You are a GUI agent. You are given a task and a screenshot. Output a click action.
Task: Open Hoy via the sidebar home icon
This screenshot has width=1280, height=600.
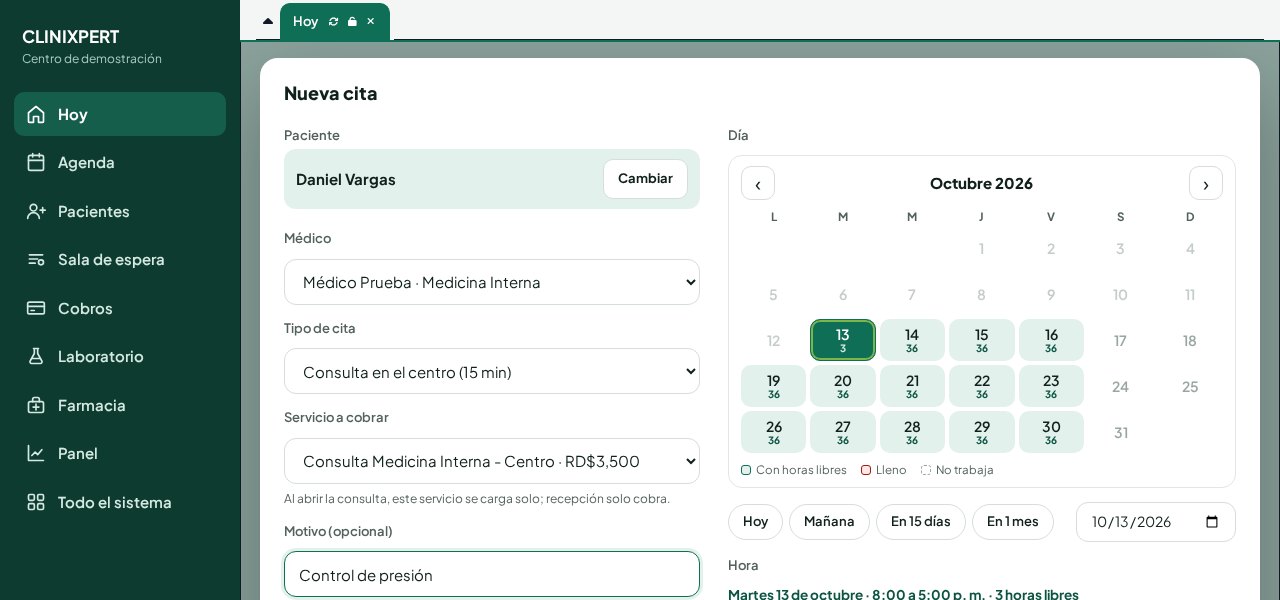coord(36,114)
